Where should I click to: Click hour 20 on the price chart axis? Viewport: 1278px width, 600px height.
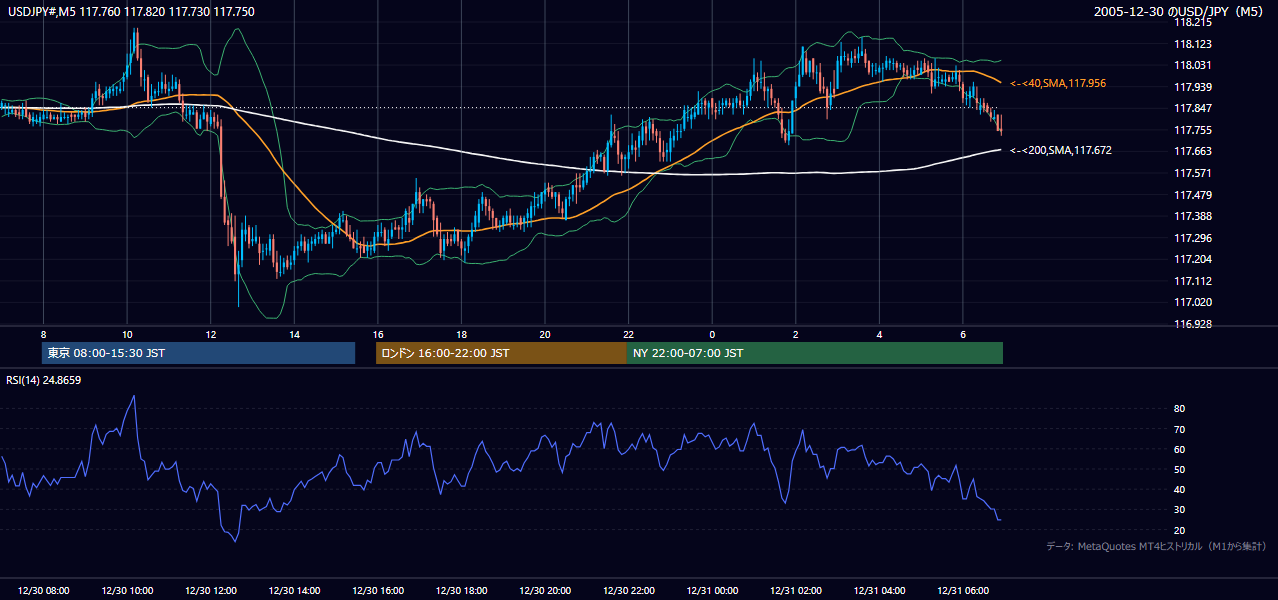click(545, 333)
